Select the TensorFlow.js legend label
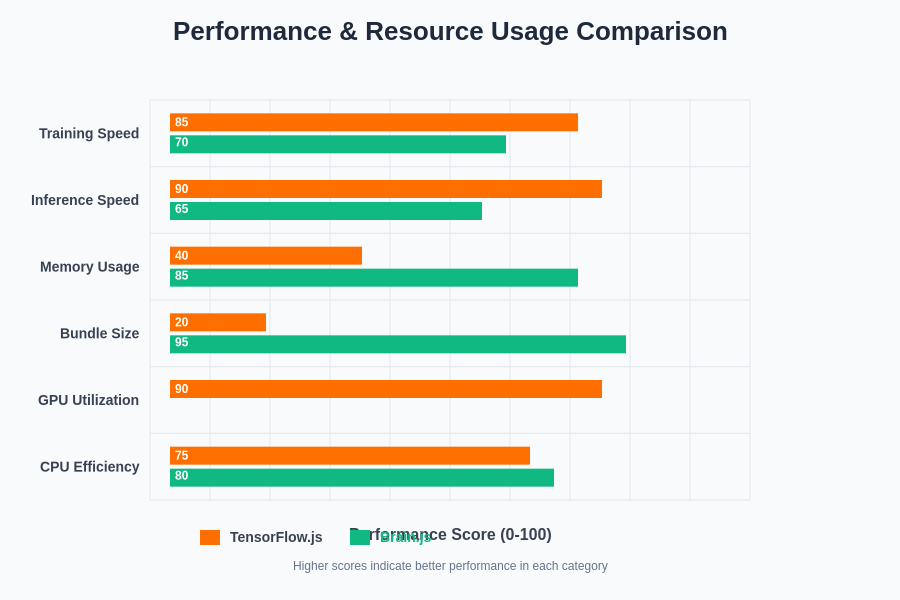 276,537
